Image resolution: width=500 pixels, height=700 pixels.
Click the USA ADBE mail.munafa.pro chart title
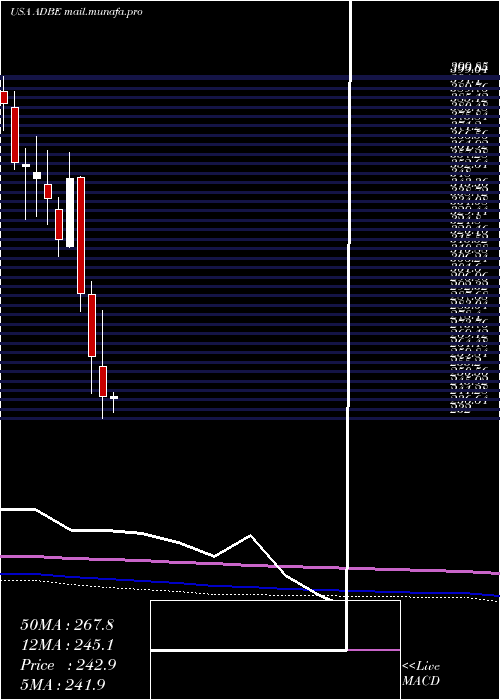click(x=76, y=12)
